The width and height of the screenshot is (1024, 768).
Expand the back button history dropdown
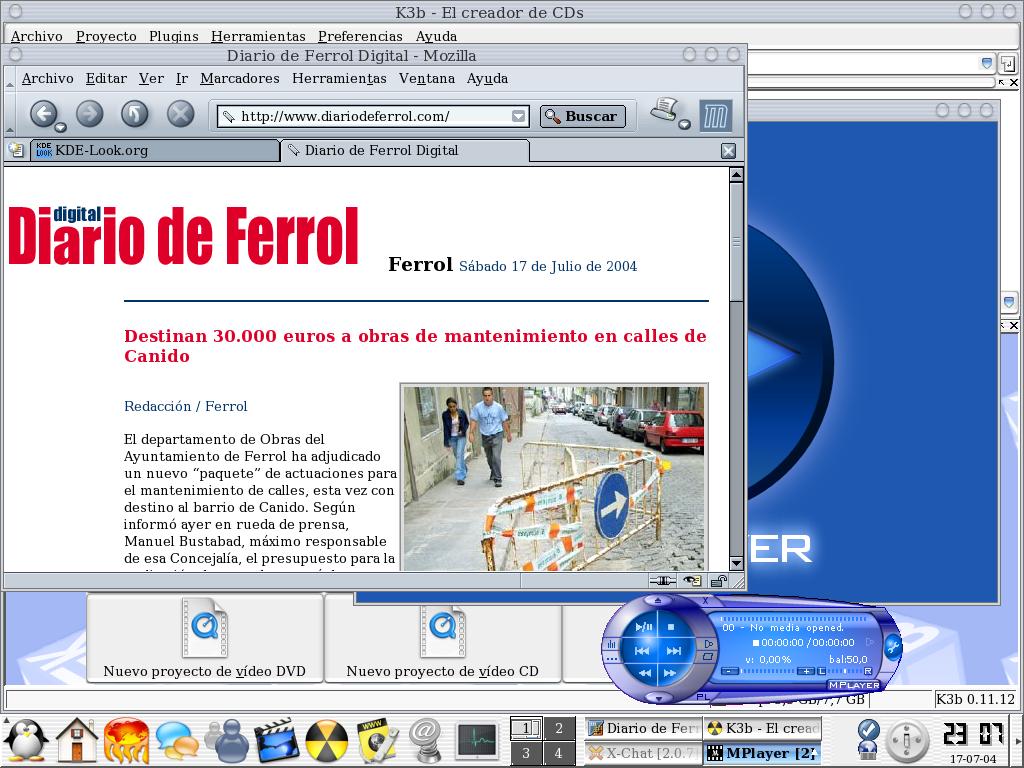(60, 127)
